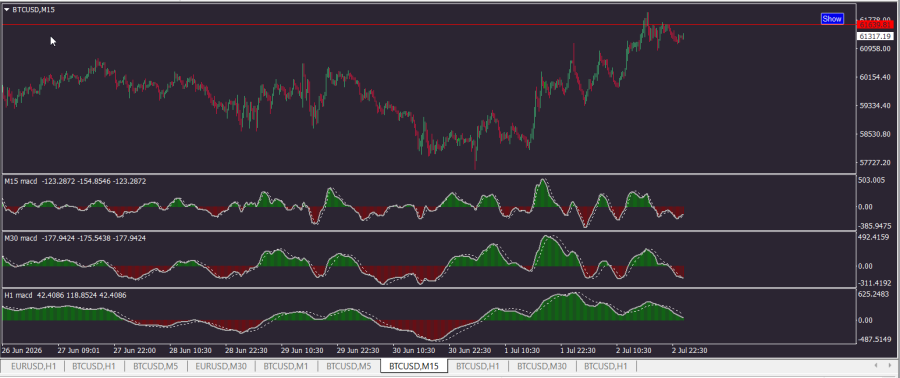This screenshot has width=900, height=378.
Task: Click the 28 Jun 10:30 time label
Action: point(192,350)
